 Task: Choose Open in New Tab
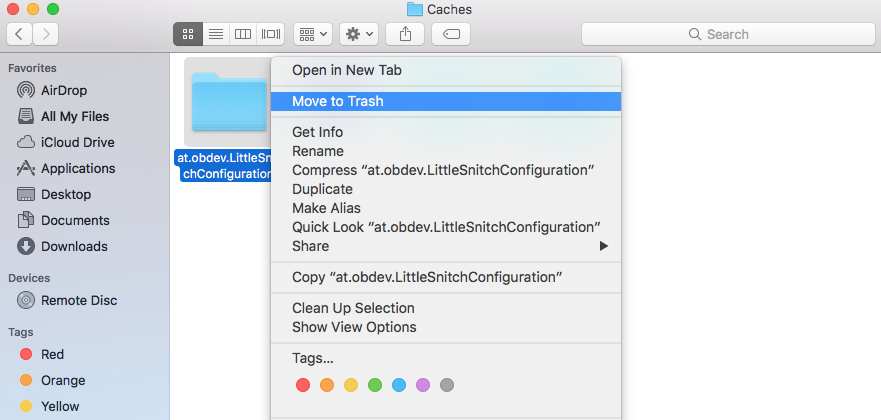[x=446, y=71]
